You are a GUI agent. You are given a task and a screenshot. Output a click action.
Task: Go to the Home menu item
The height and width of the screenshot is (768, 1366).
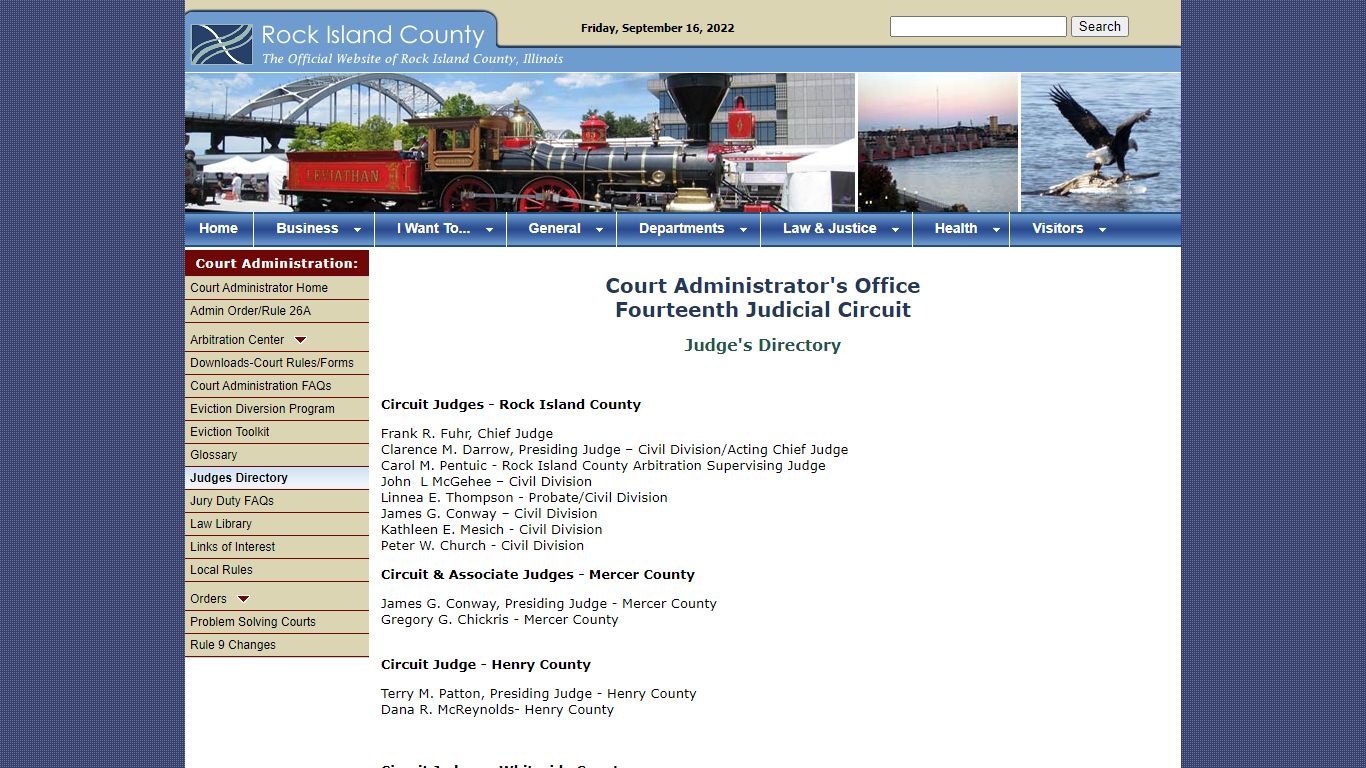coord(218,229)
